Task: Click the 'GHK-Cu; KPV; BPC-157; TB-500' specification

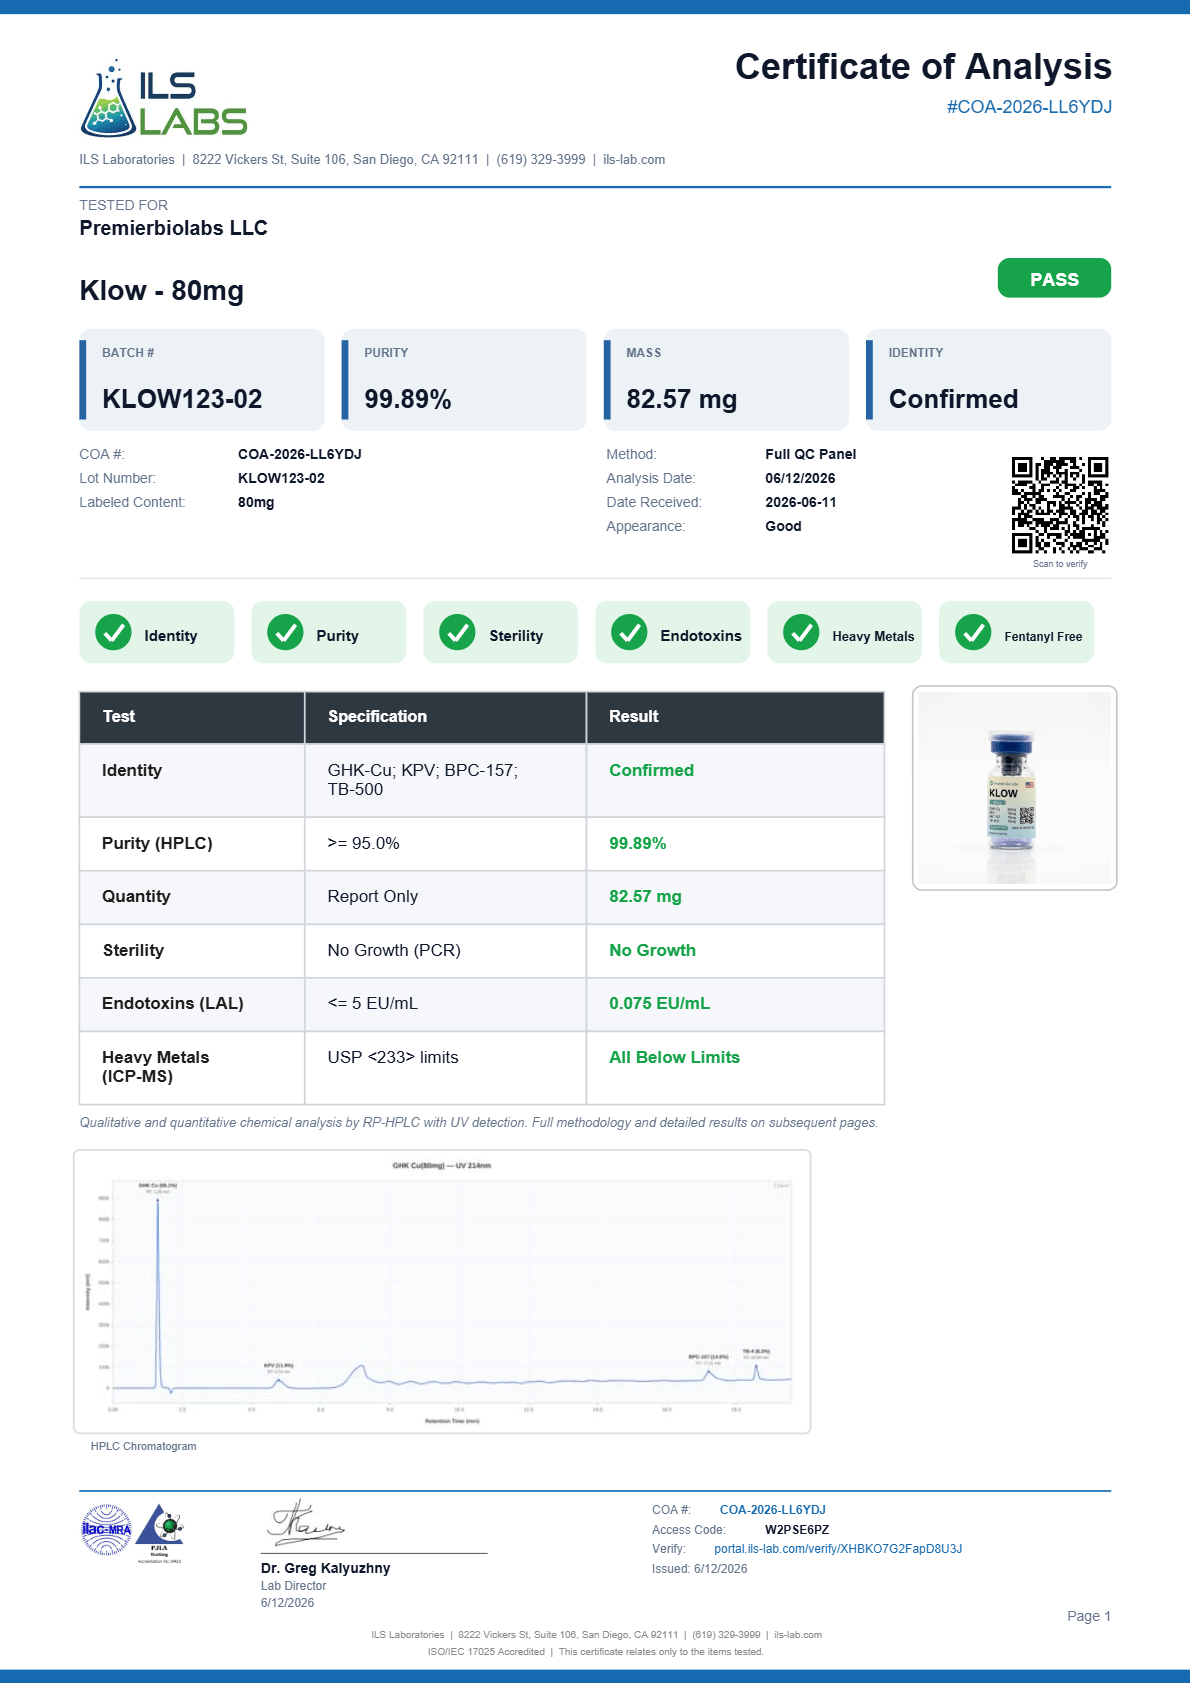Action: (x=423, y=780)
